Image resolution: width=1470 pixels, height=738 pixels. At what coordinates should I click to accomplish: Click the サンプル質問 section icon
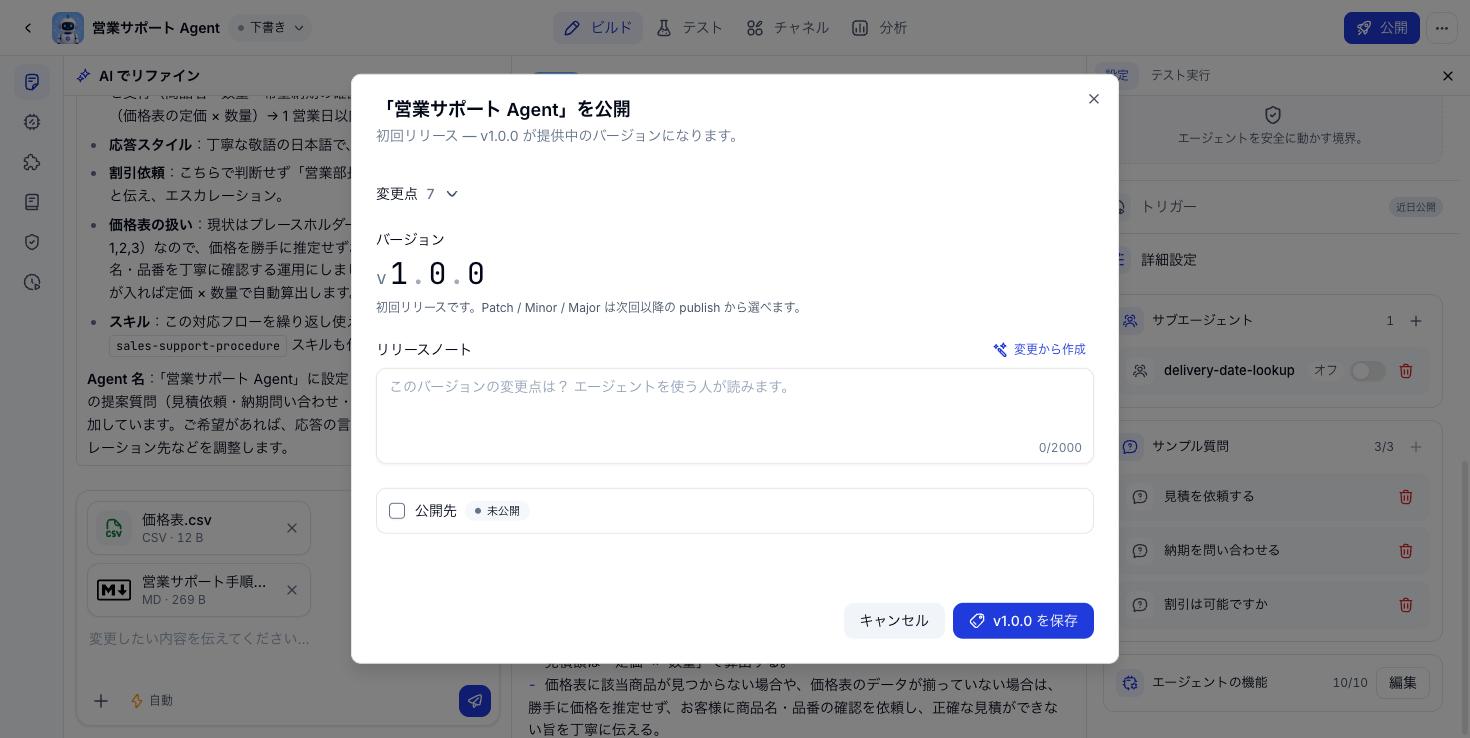1130,447
